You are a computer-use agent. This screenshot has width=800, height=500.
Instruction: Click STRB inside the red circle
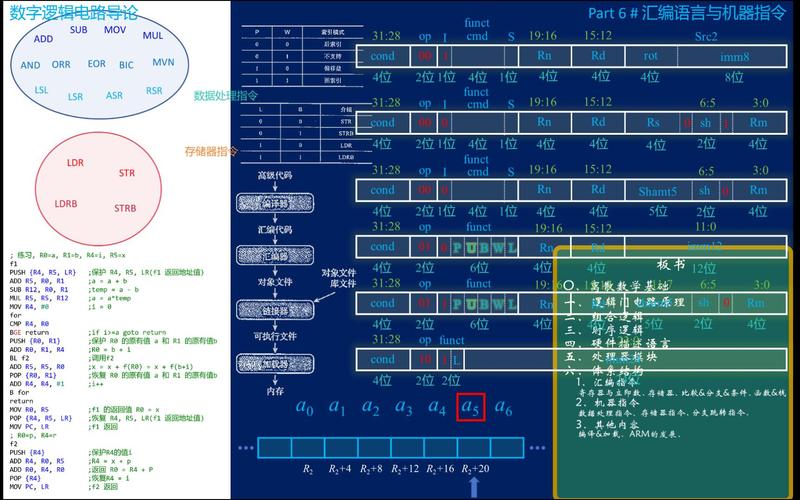click(125, 208)
